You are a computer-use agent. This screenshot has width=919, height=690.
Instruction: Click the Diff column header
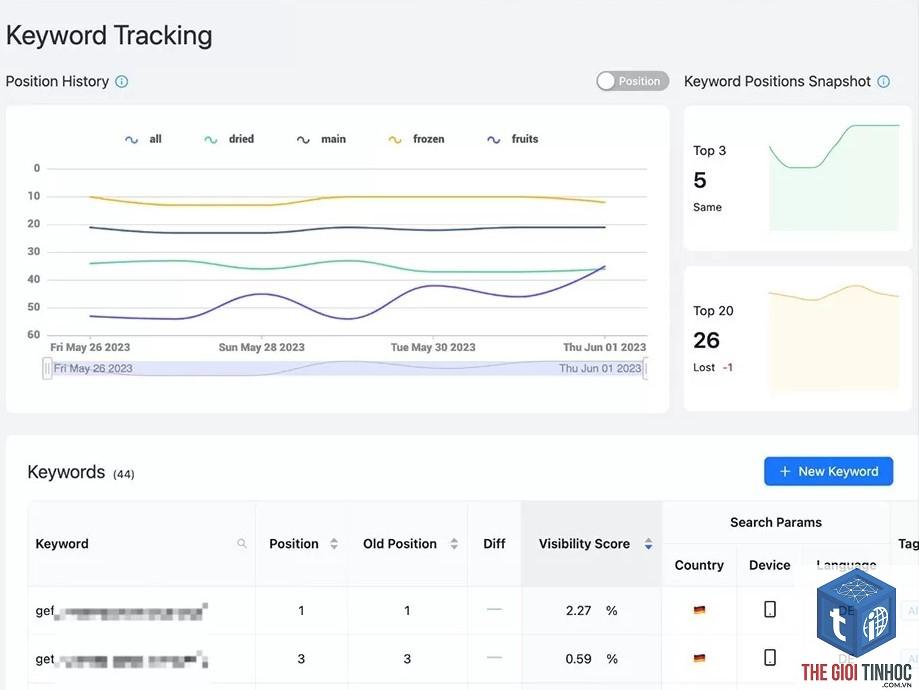click(494, 543)
